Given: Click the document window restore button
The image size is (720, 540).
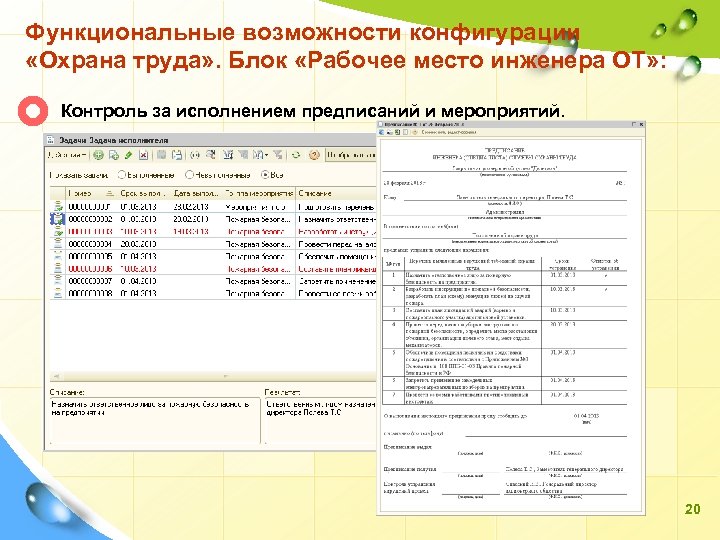Looking at the screenshot, I should click(634, 124).
